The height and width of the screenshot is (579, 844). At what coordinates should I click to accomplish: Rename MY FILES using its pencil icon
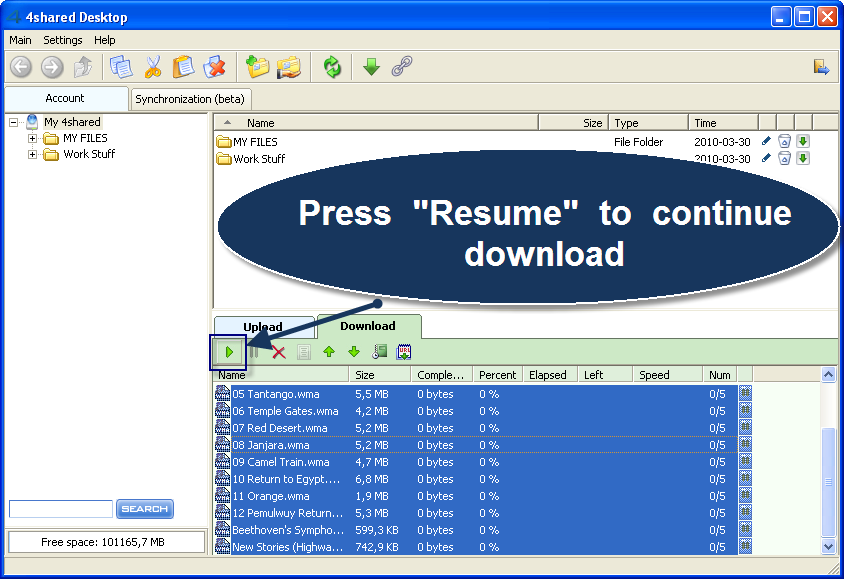tap(766, 142)
